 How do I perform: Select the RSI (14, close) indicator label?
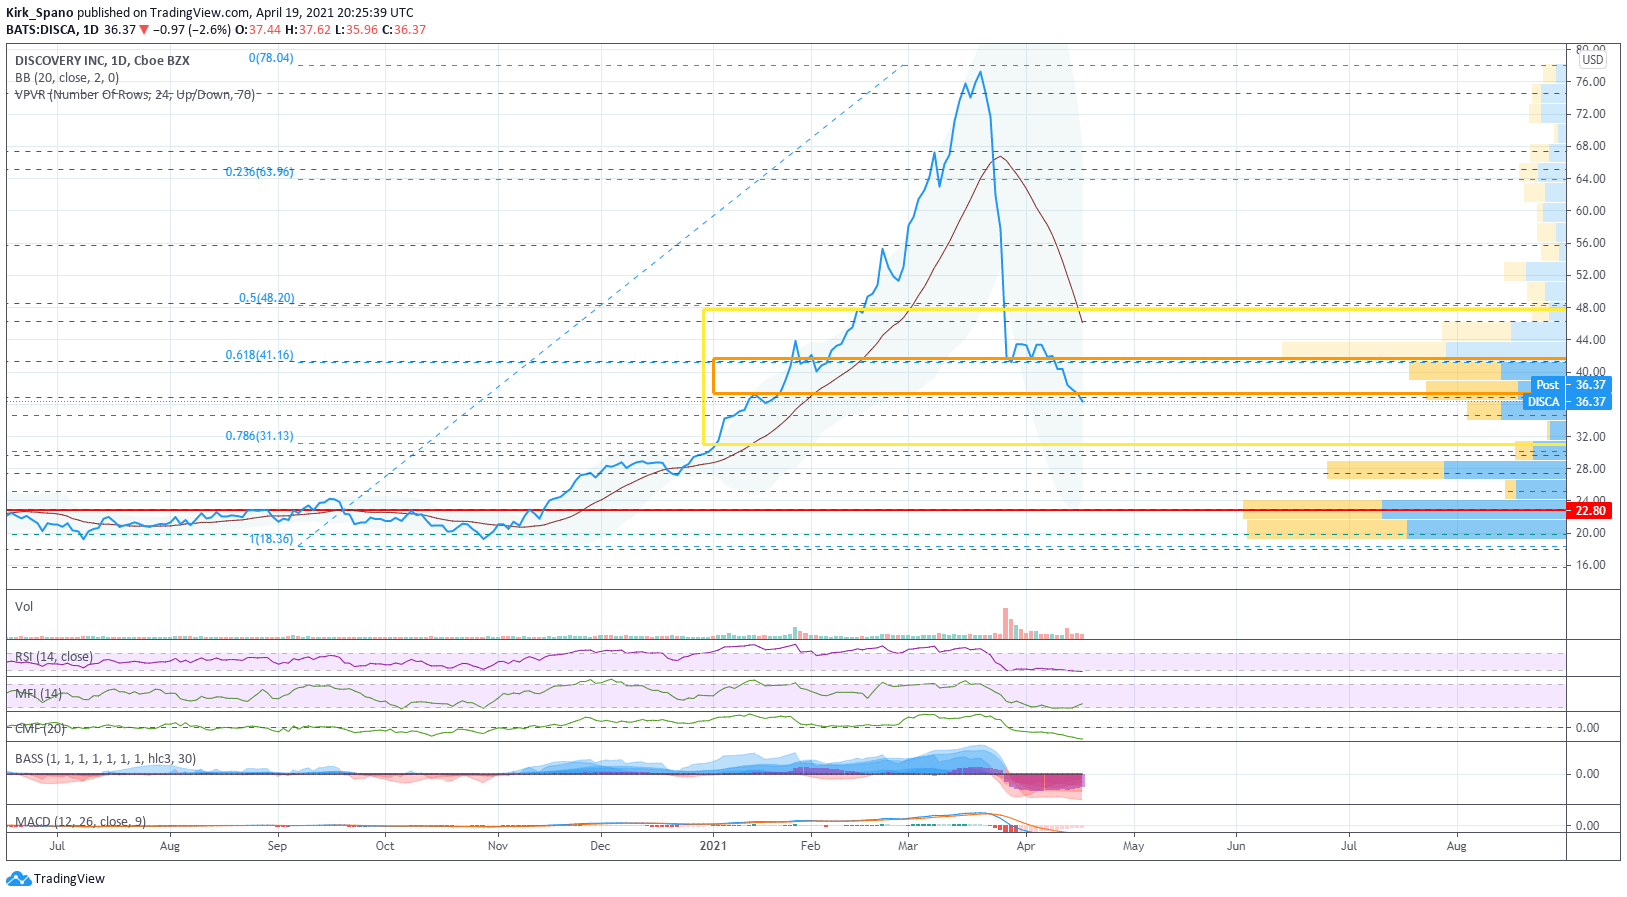pos(54,657)
